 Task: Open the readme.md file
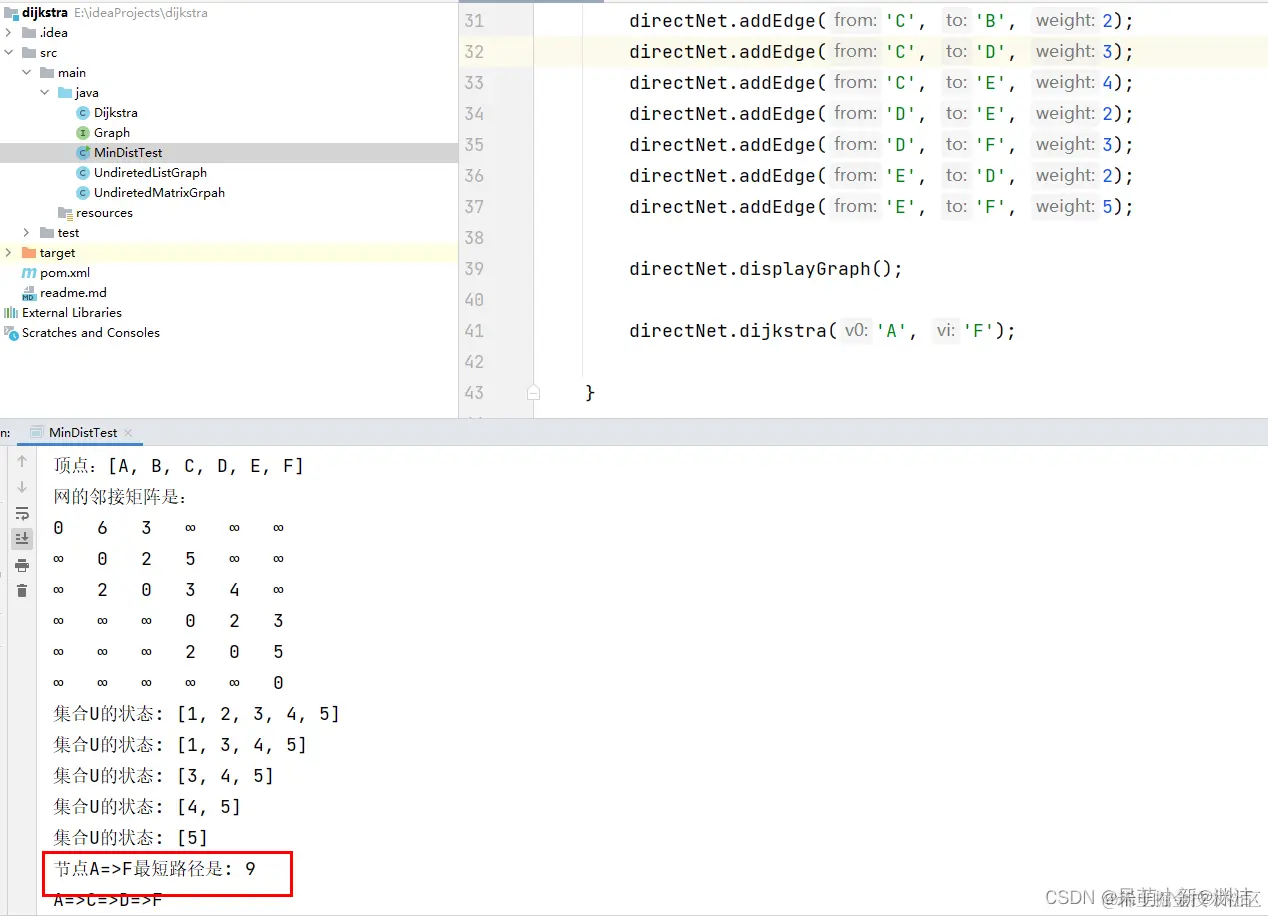[73, 293]
